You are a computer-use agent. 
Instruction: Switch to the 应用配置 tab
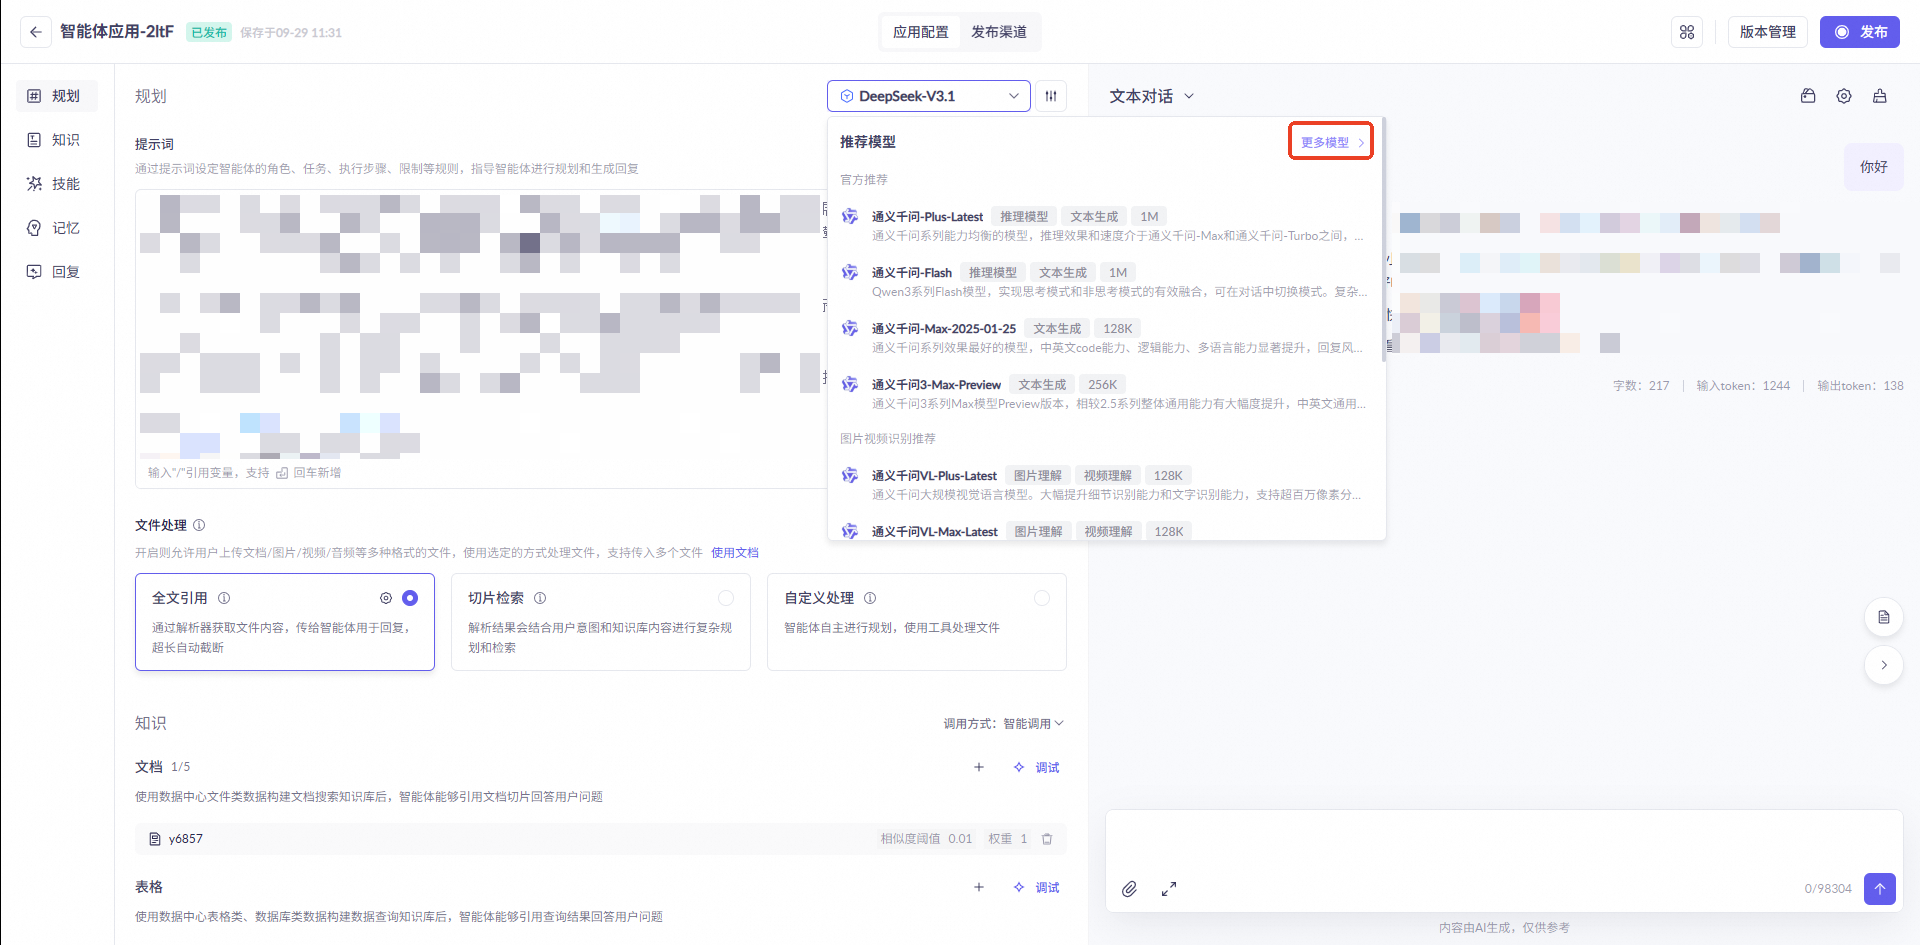pos(921,32)
